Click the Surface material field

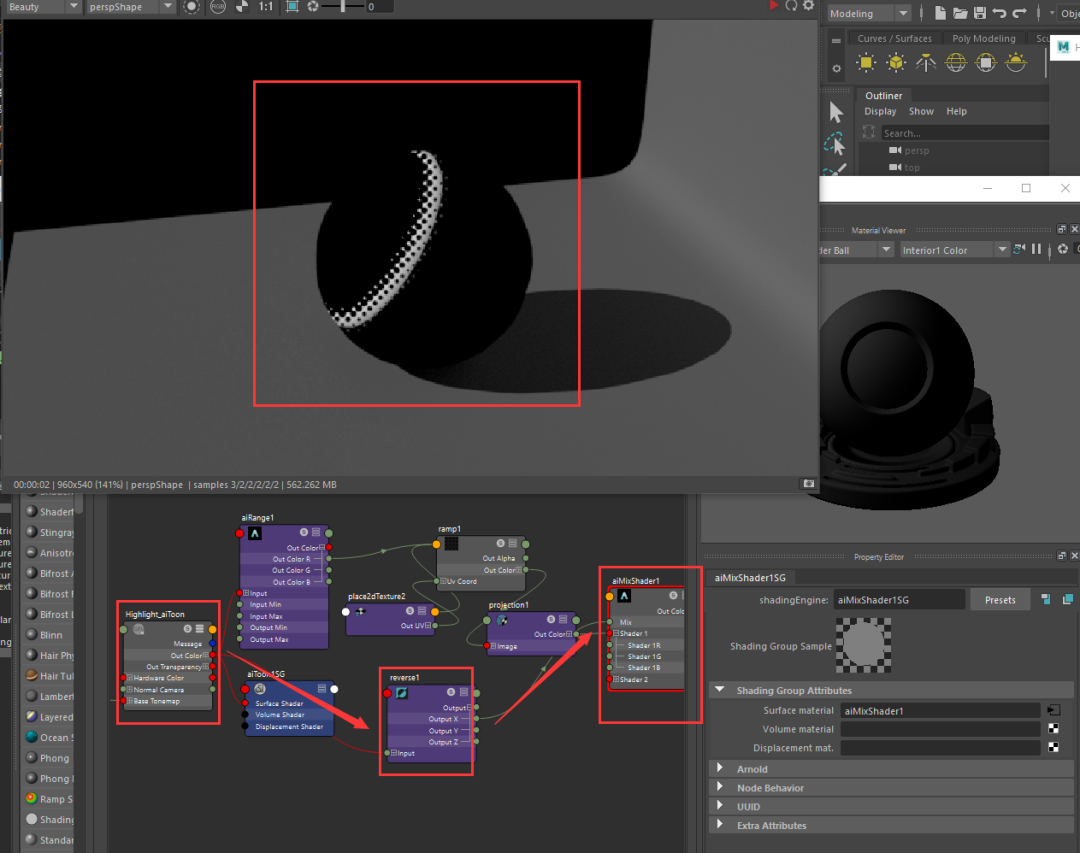pos(940,710)
